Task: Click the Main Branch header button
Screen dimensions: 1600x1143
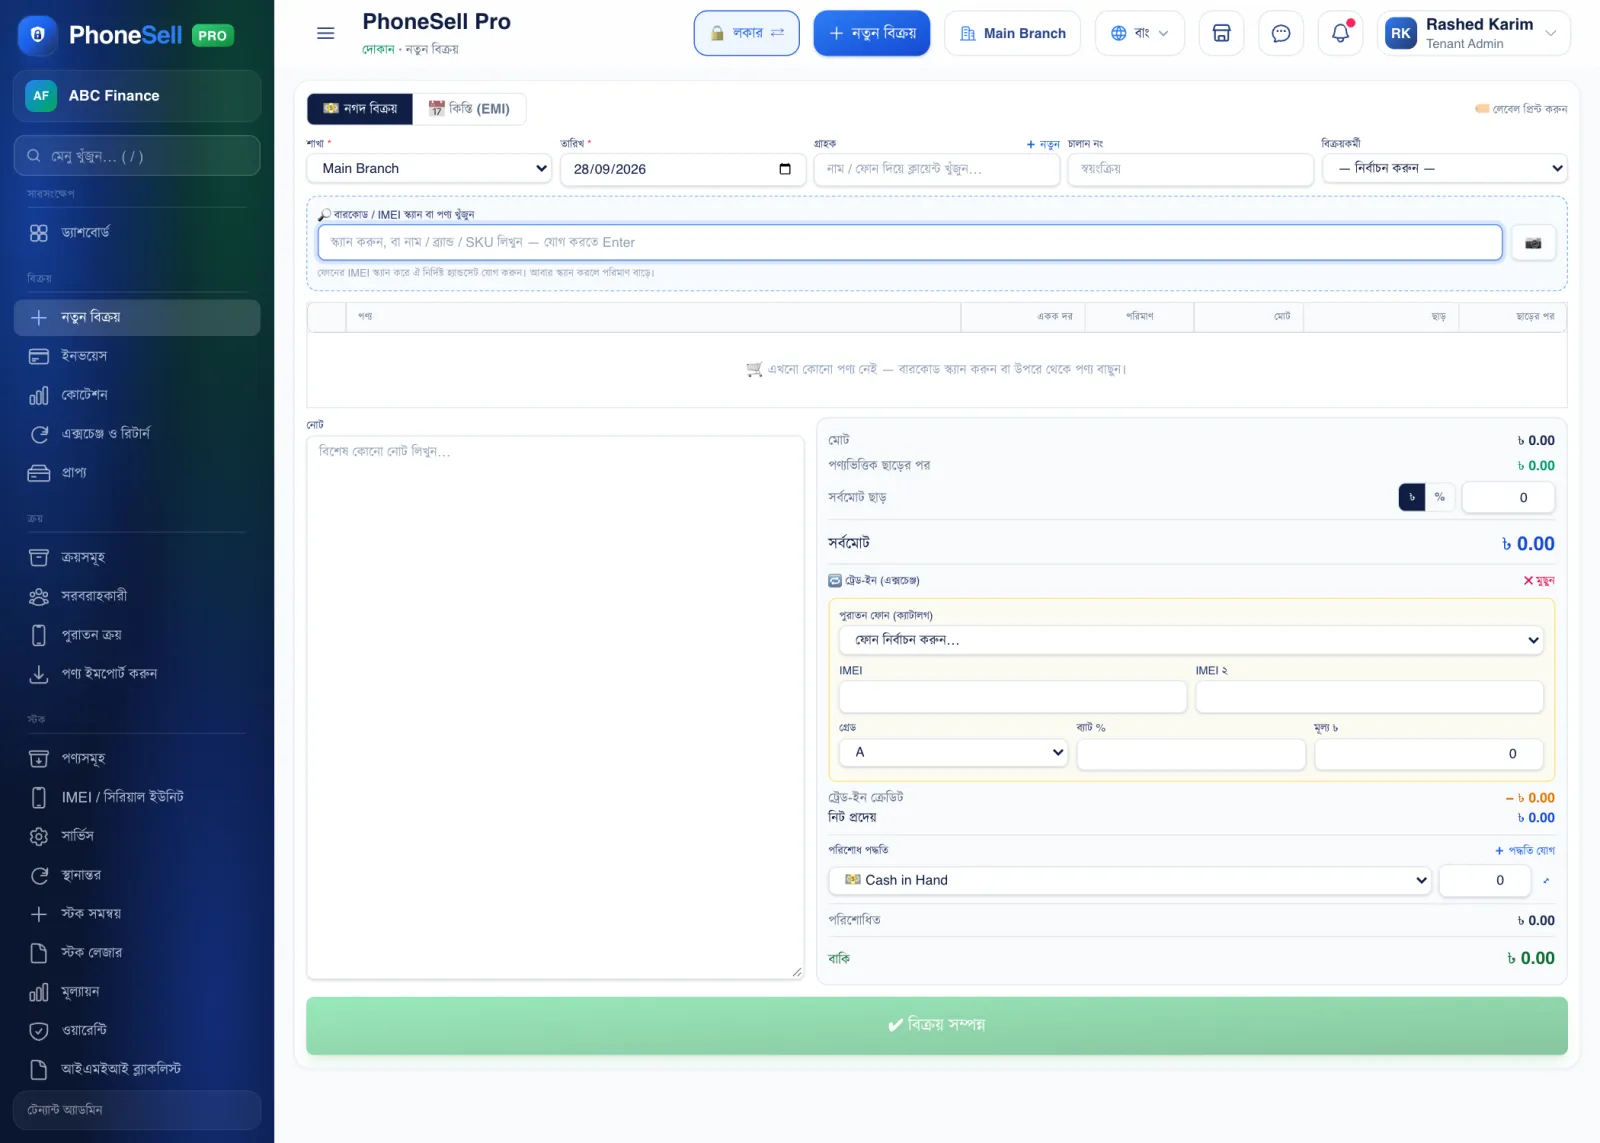Action: point(1012,33)
